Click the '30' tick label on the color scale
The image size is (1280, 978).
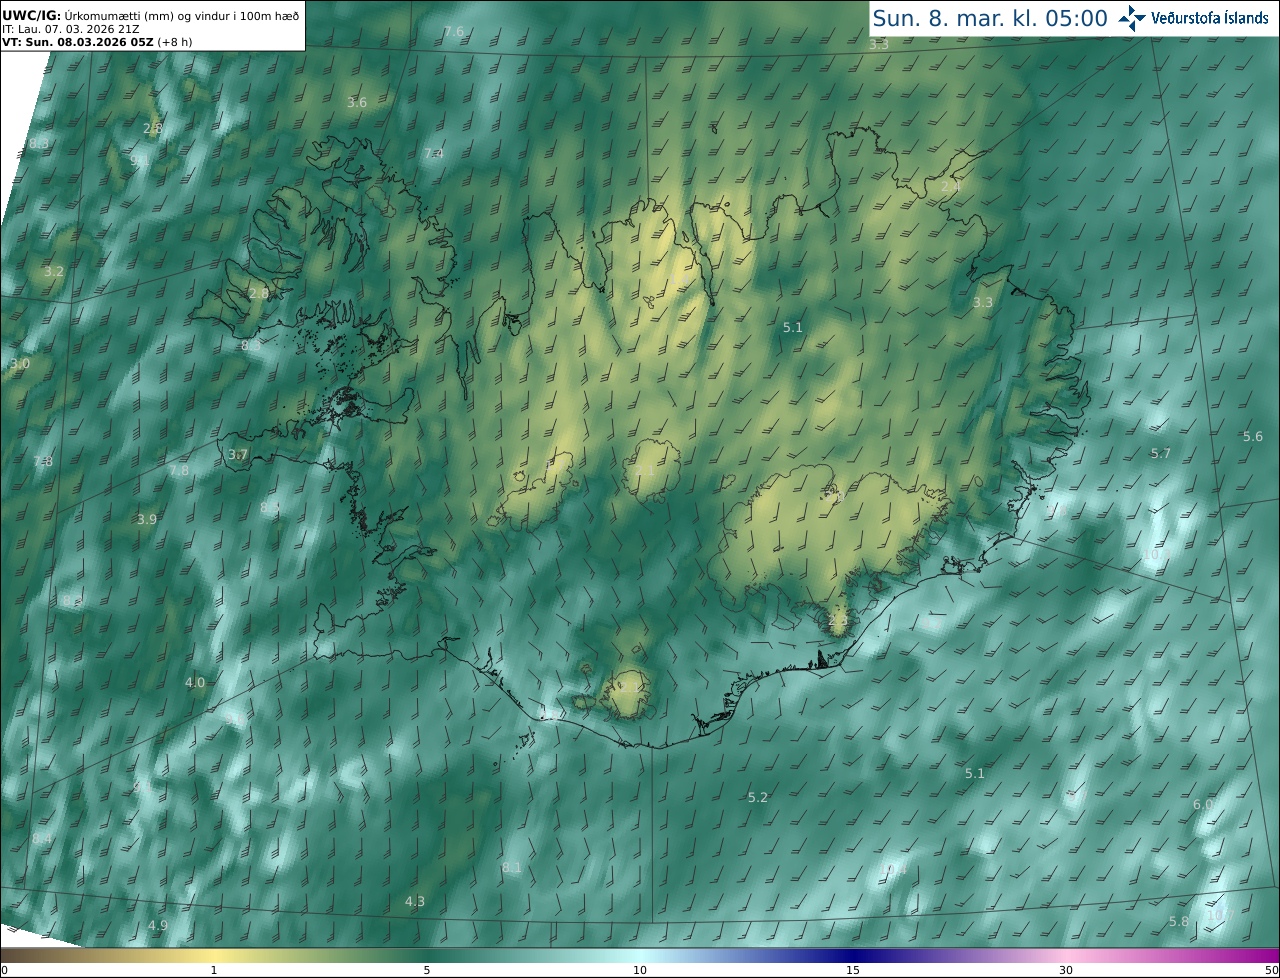coord(1066,970)
